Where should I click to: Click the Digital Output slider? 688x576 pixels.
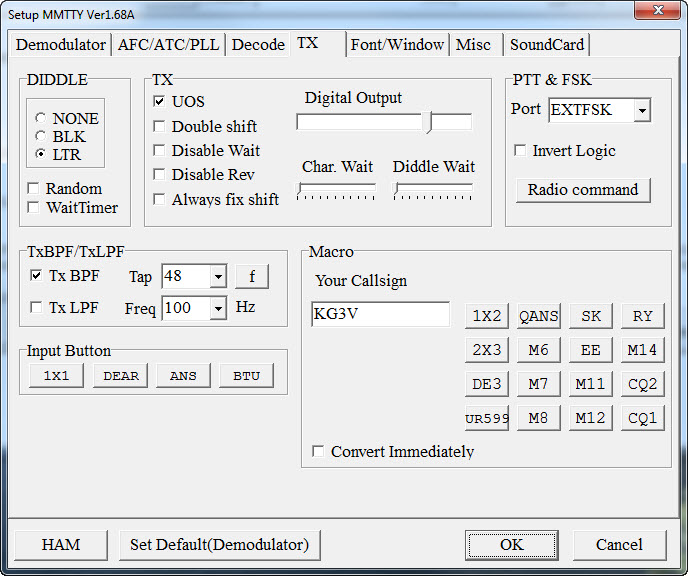383,122
